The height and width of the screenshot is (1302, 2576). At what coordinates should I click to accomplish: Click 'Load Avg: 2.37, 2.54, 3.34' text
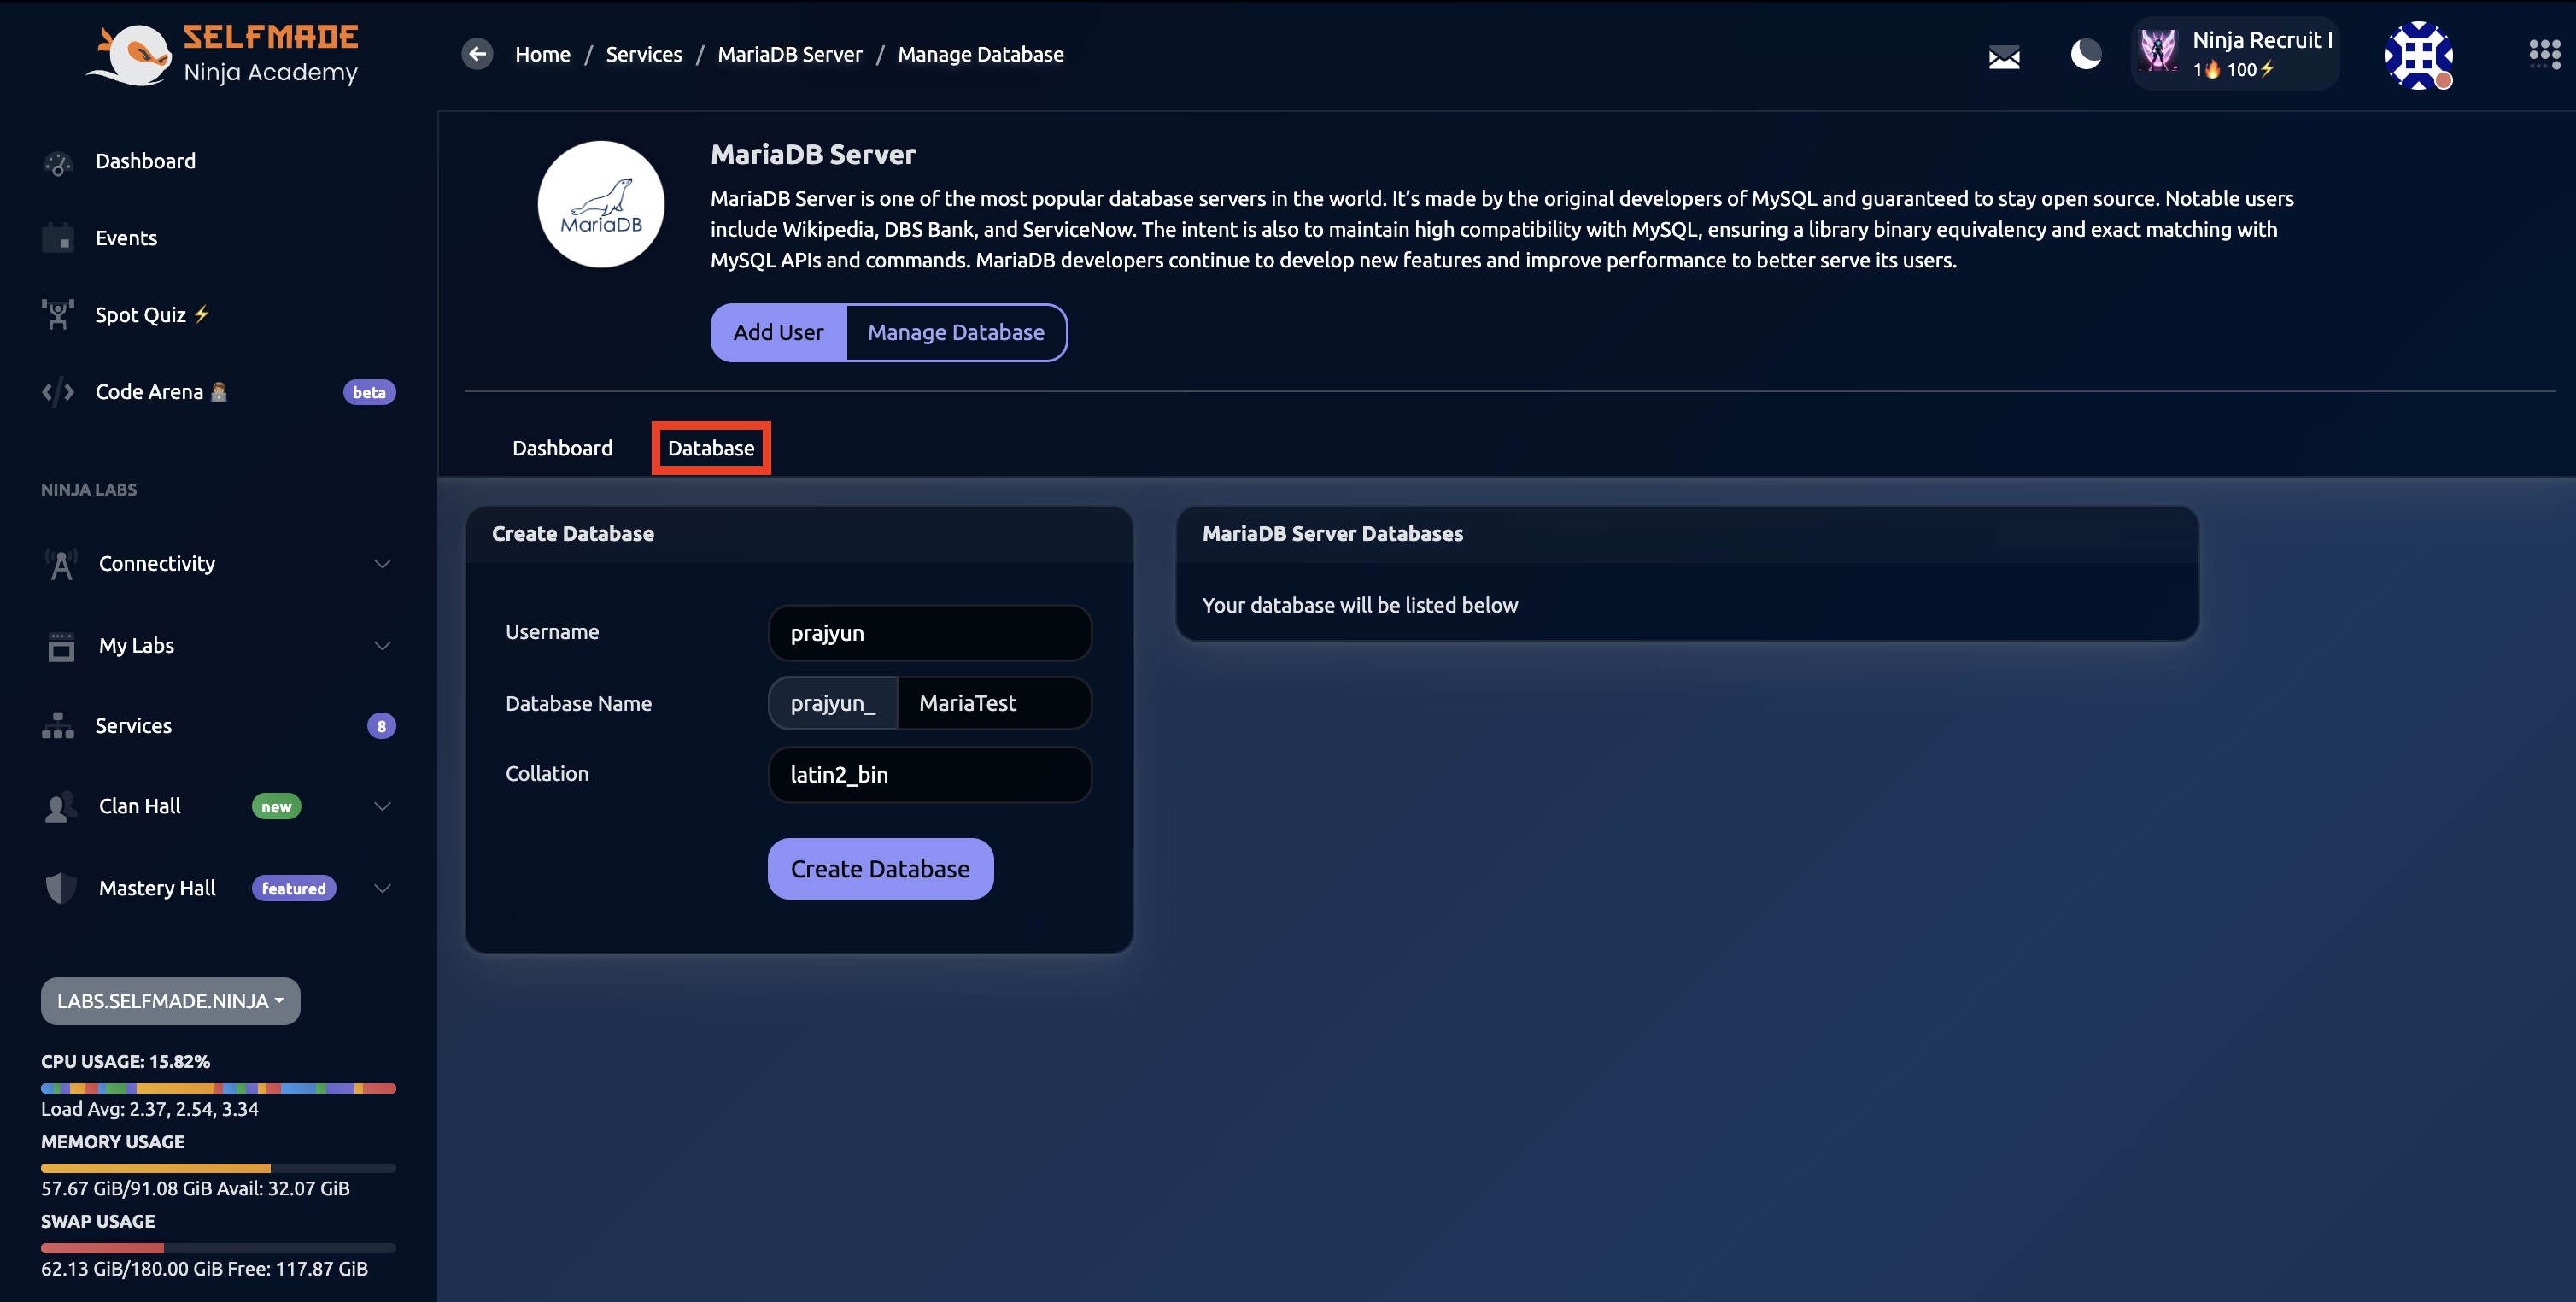(x=149, y=1109)
